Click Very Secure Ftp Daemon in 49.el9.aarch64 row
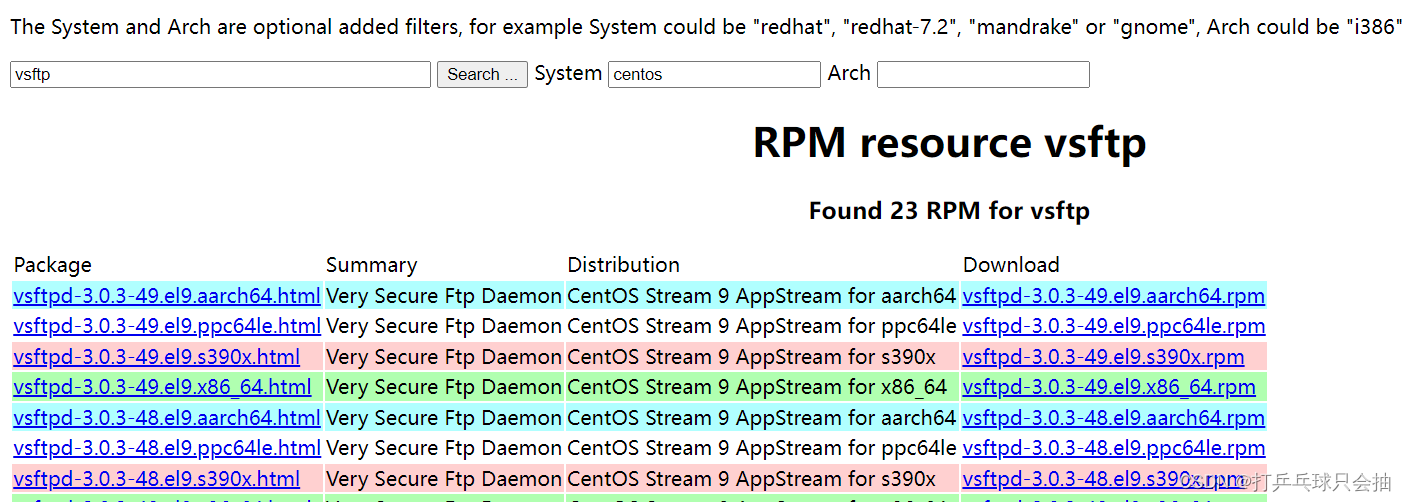 click(x=444, y=296)
